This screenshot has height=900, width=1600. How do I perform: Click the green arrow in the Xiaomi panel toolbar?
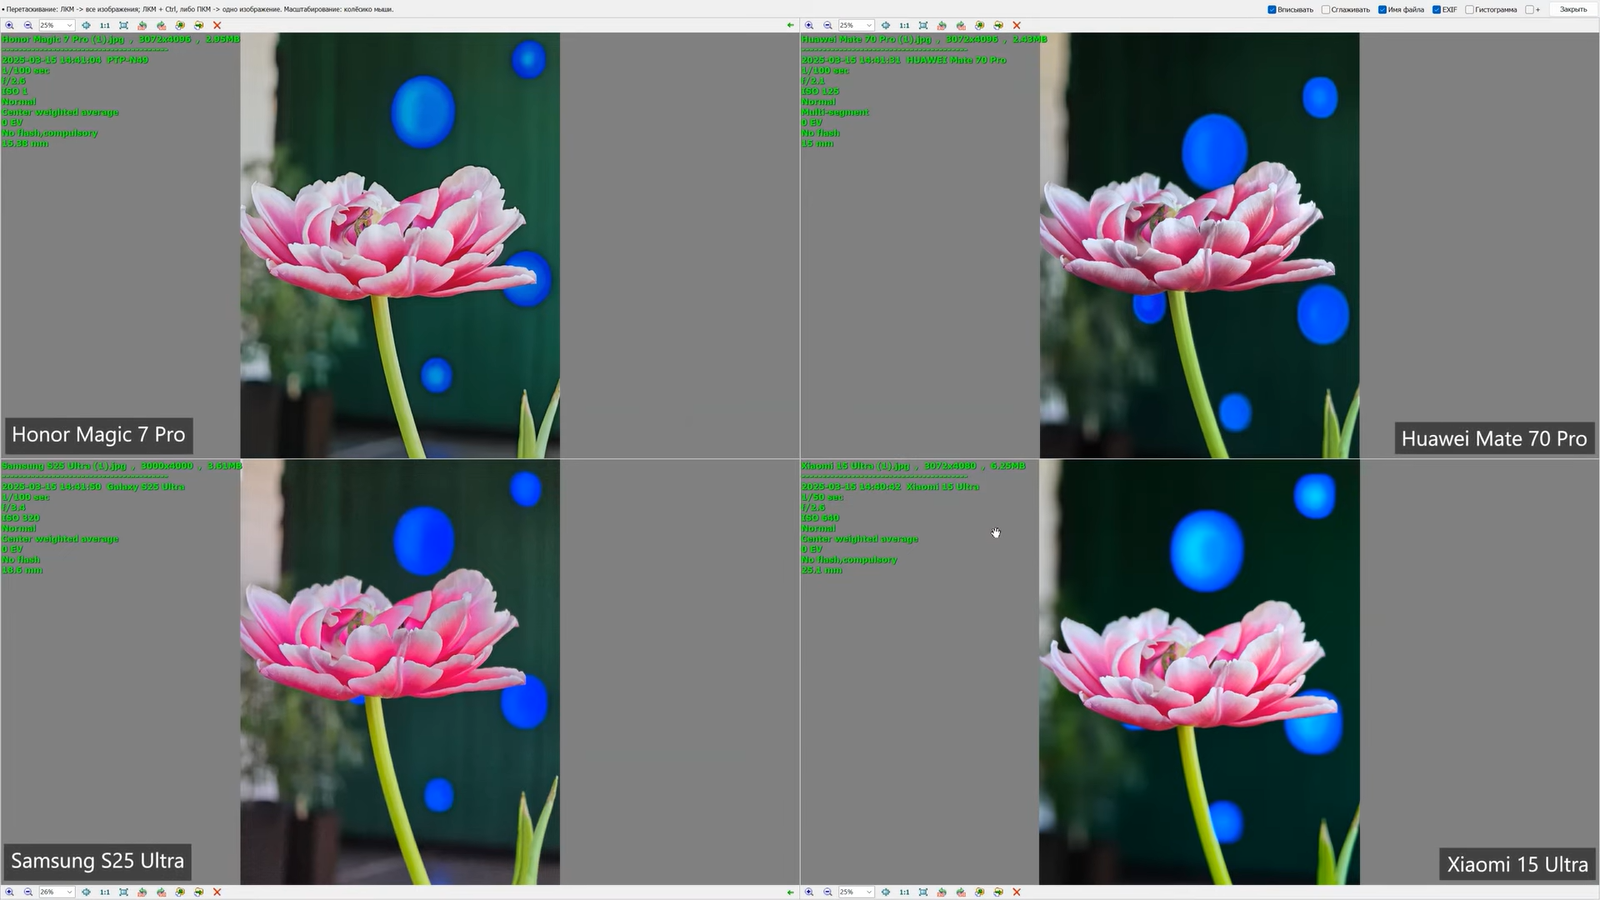[x=791, y=892]
